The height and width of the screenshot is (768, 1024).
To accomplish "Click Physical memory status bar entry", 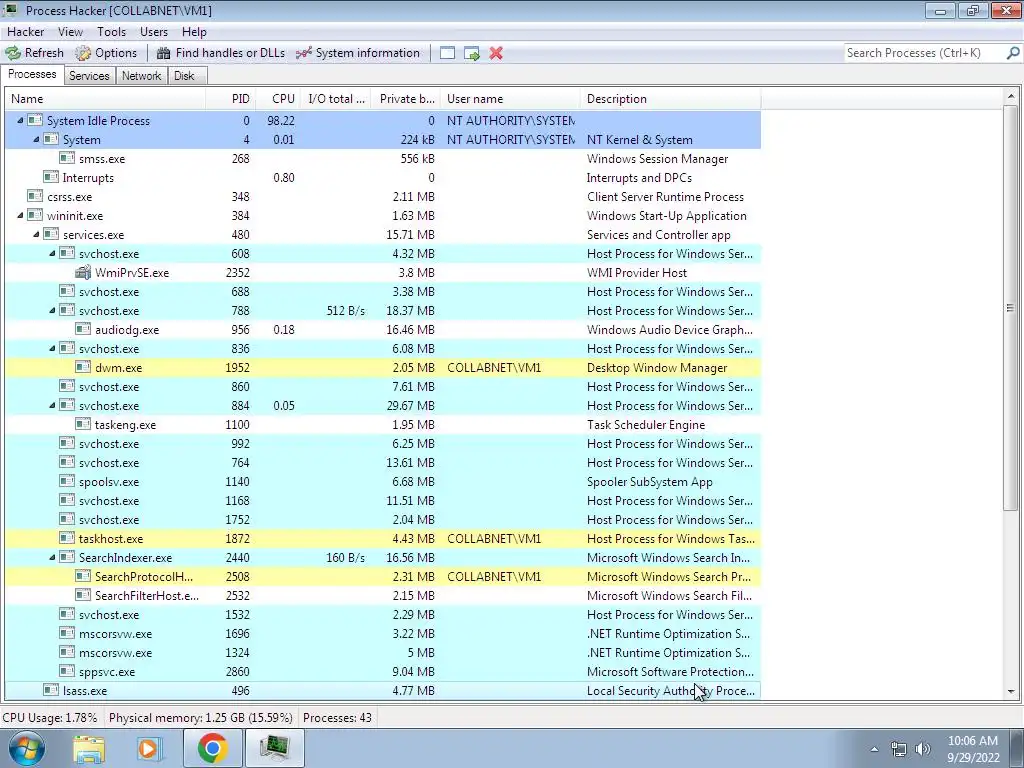I will 200,718.
